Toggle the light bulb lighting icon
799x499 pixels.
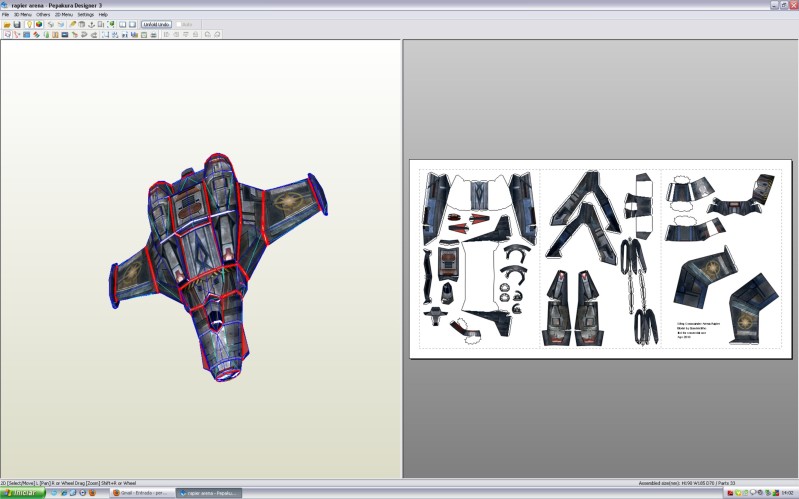point(28,24)
